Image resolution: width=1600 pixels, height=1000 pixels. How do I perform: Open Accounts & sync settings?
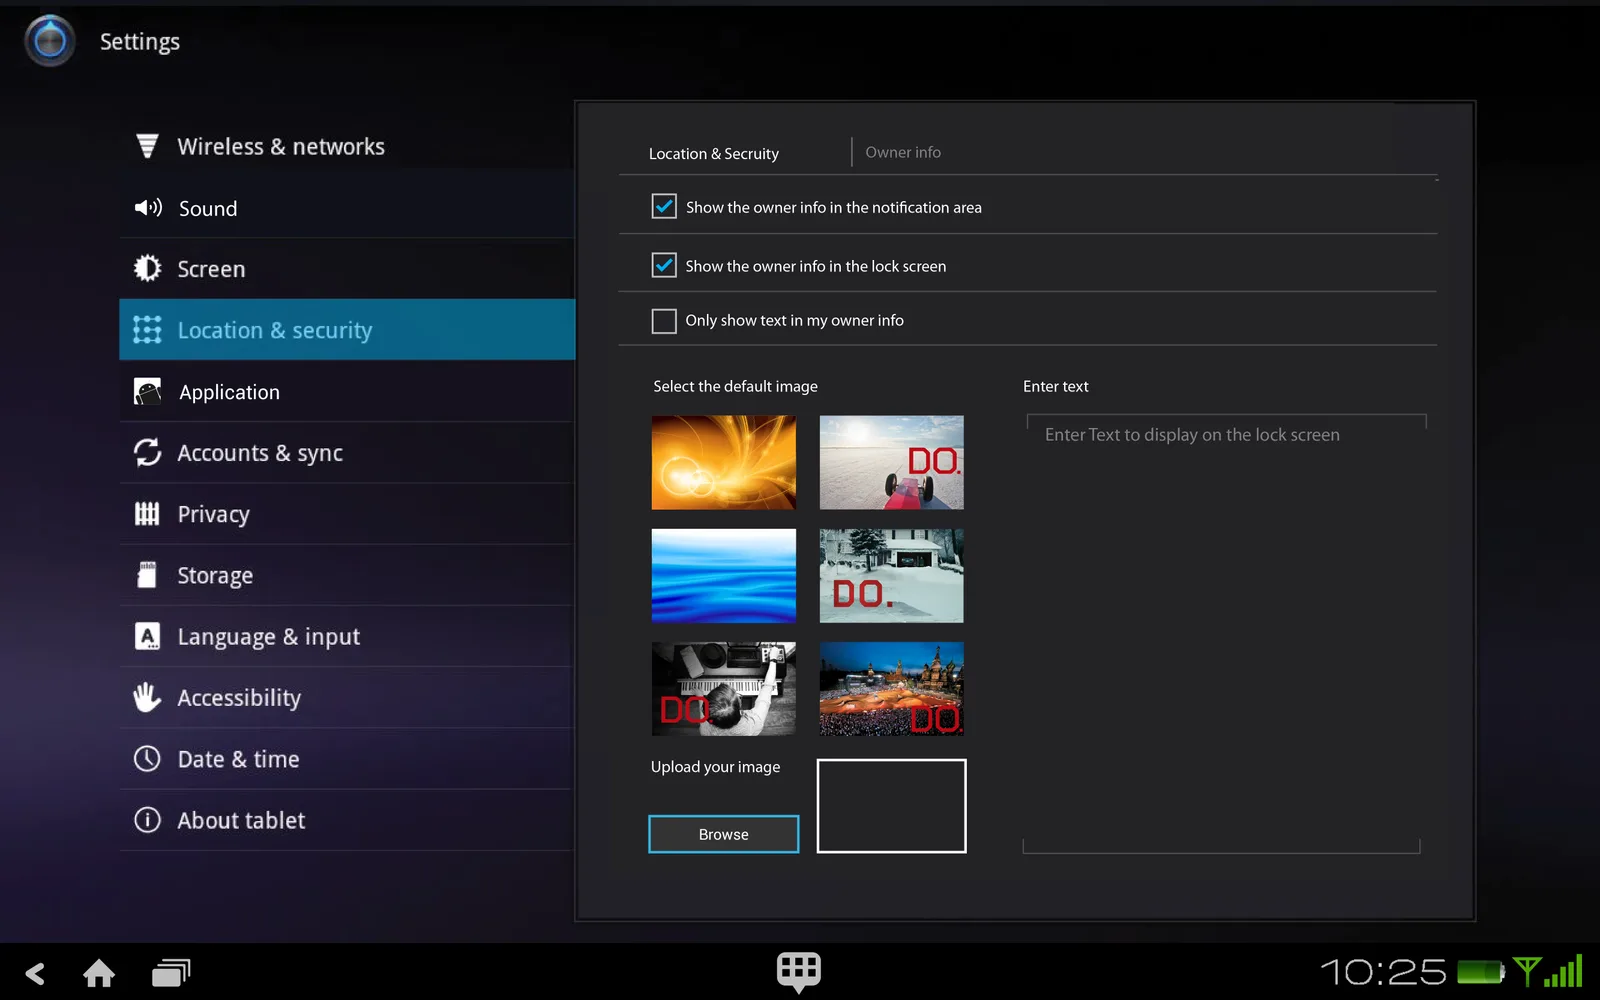(x=347, y=453)
